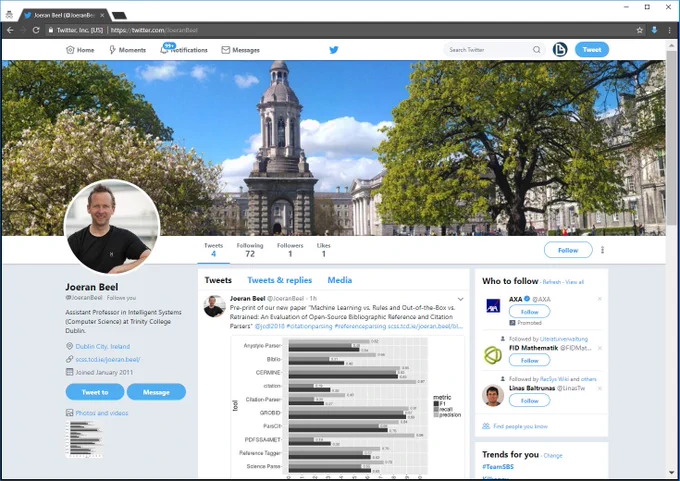Open the Home navigation item
The height and width of the screenshot is (481, 680).
pos(80,50)
